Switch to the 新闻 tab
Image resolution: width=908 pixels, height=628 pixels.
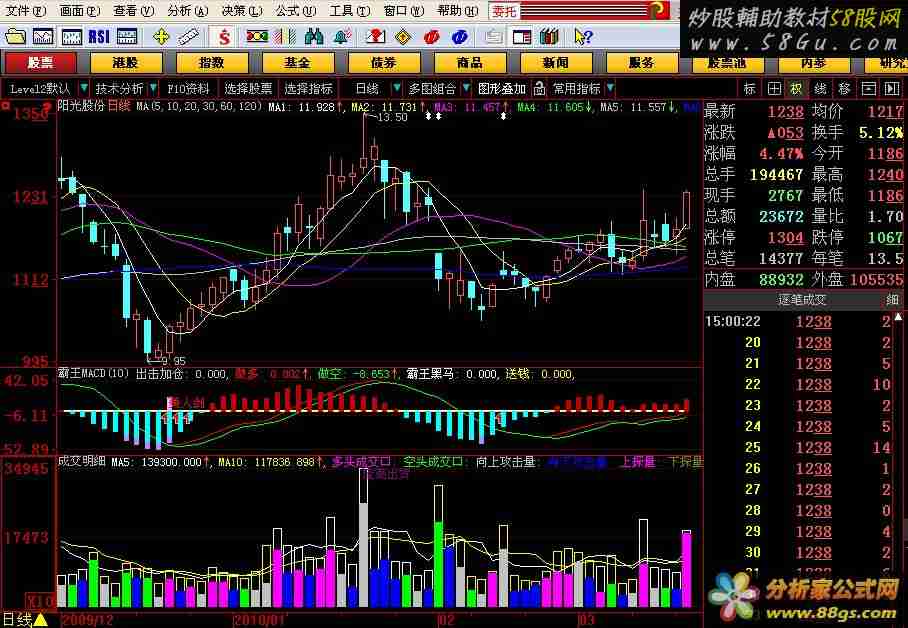pyautogui.click(x=556, y=63)
